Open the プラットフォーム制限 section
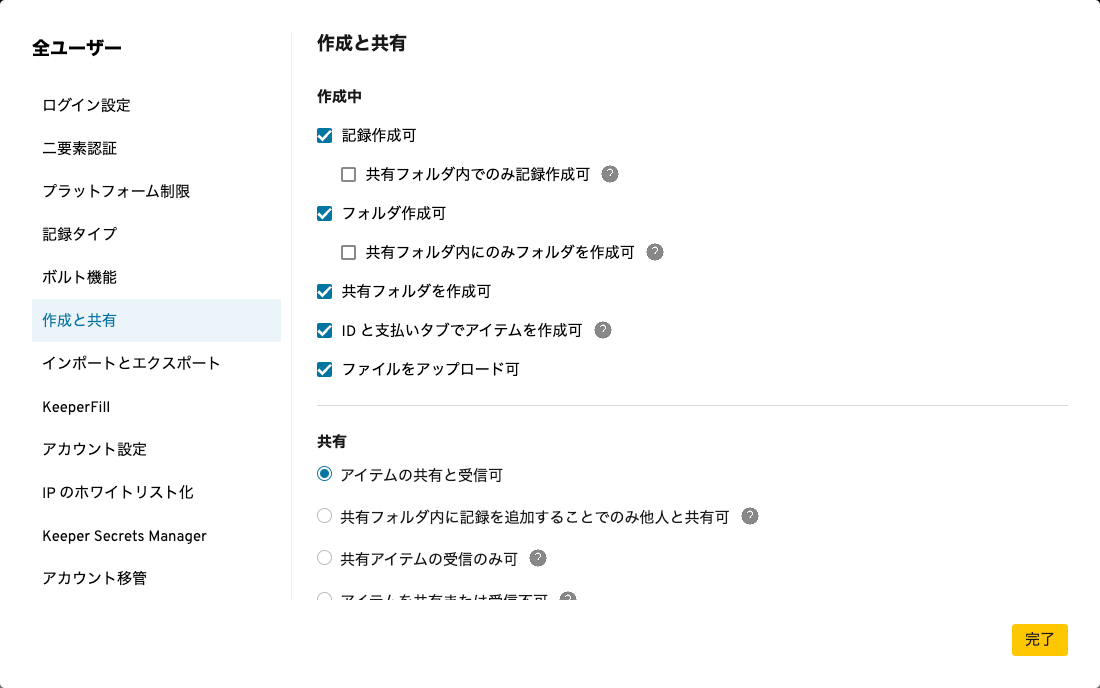The height and width of the screenshot is (688, 1100). [116, 191]
